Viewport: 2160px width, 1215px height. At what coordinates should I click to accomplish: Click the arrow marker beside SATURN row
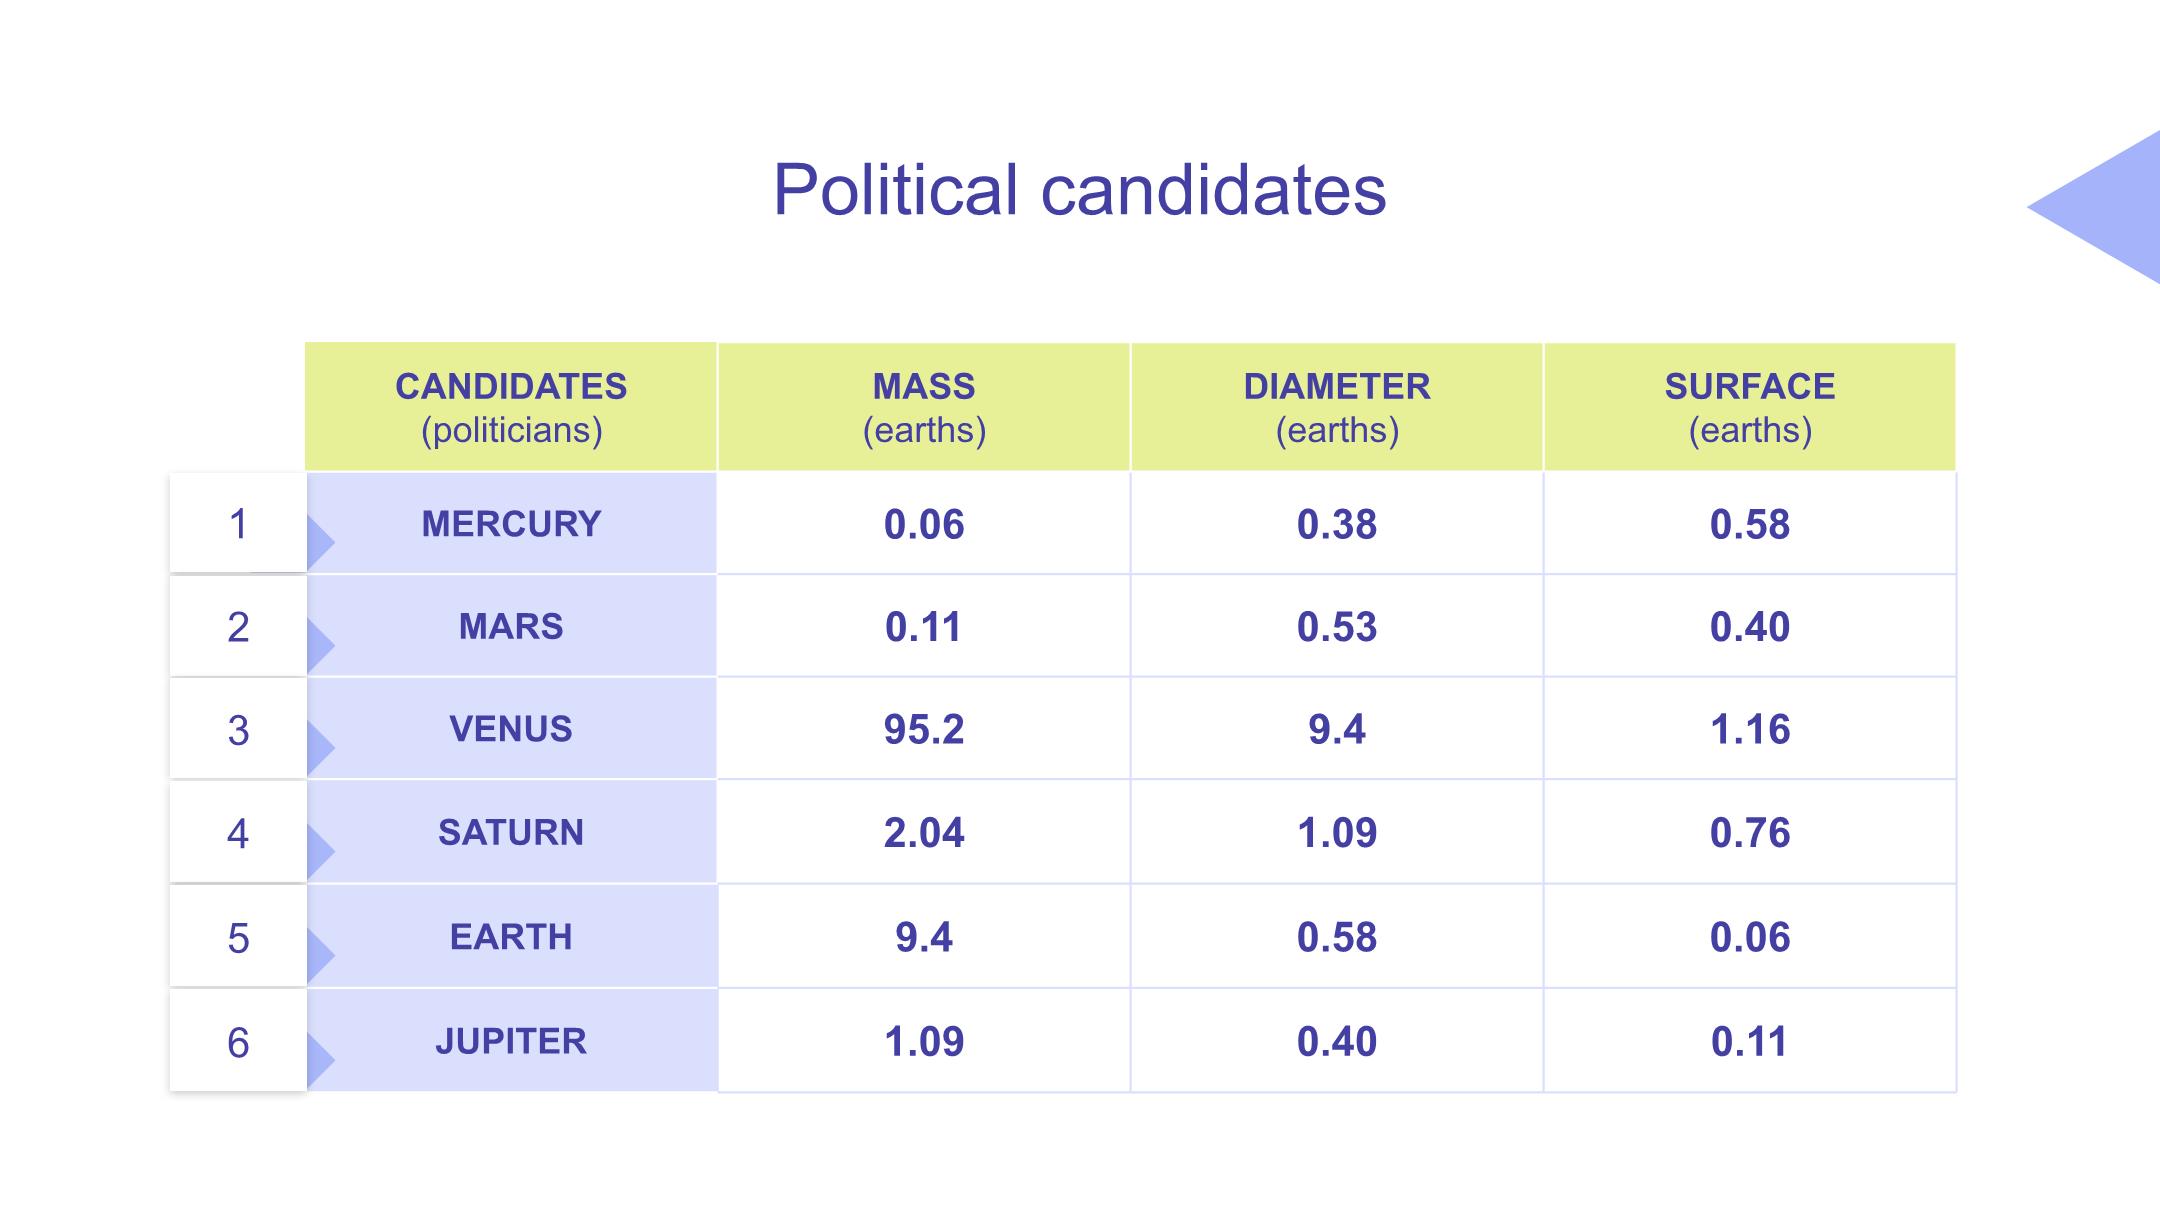coord(319,852)
